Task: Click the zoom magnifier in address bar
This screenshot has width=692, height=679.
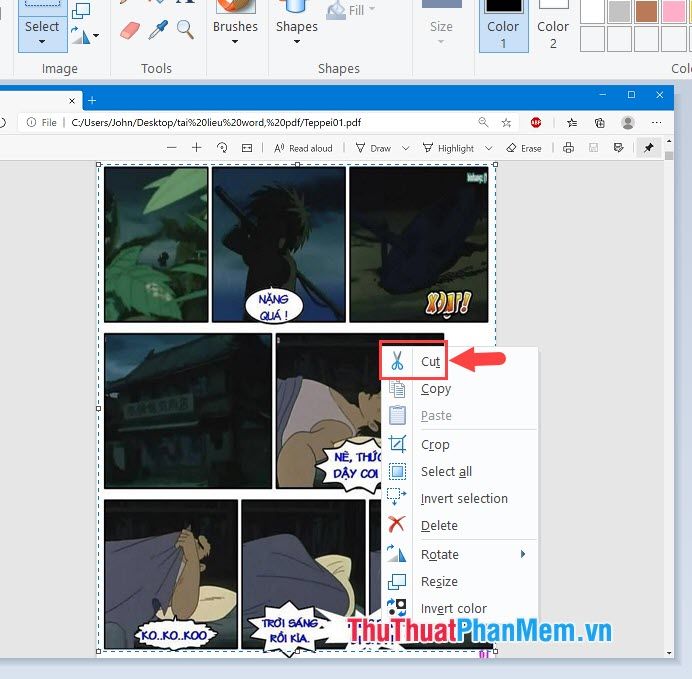Action: [483, 122]
